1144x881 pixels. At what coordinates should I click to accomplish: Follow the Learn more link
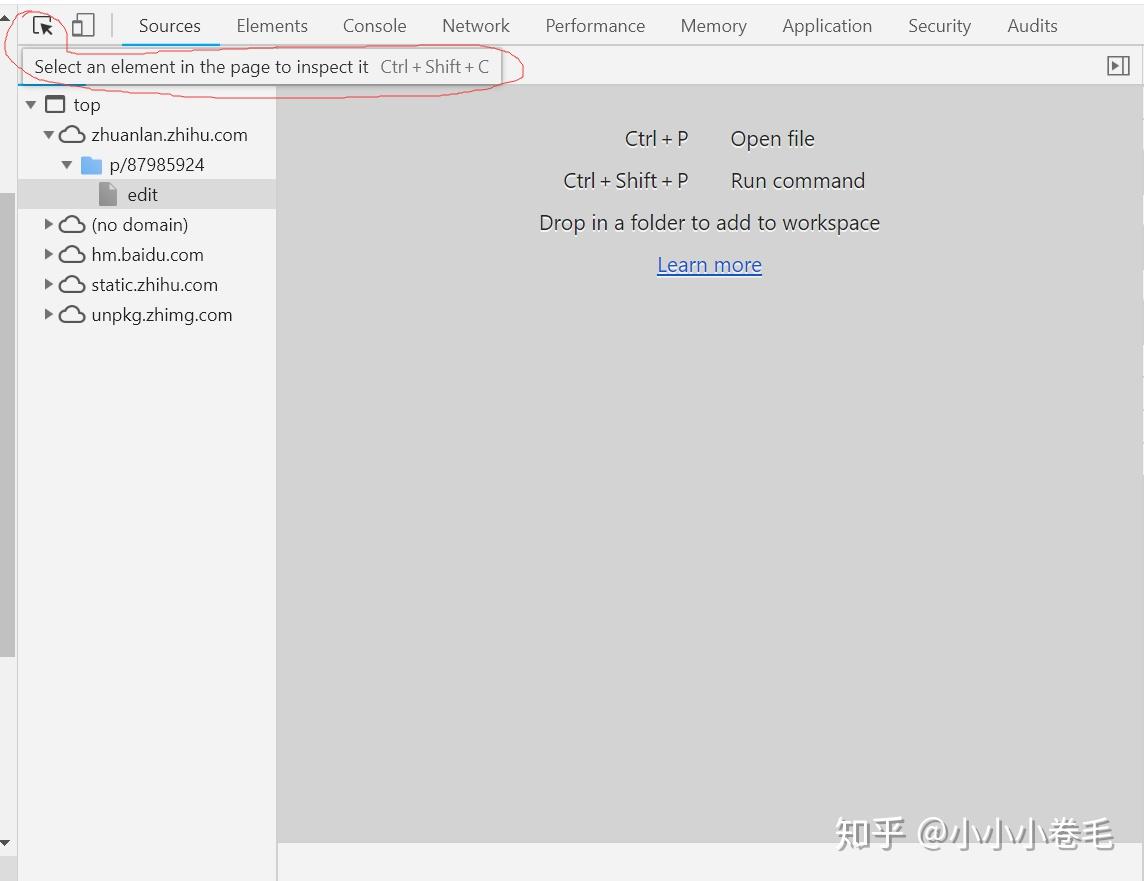point(709,265)
